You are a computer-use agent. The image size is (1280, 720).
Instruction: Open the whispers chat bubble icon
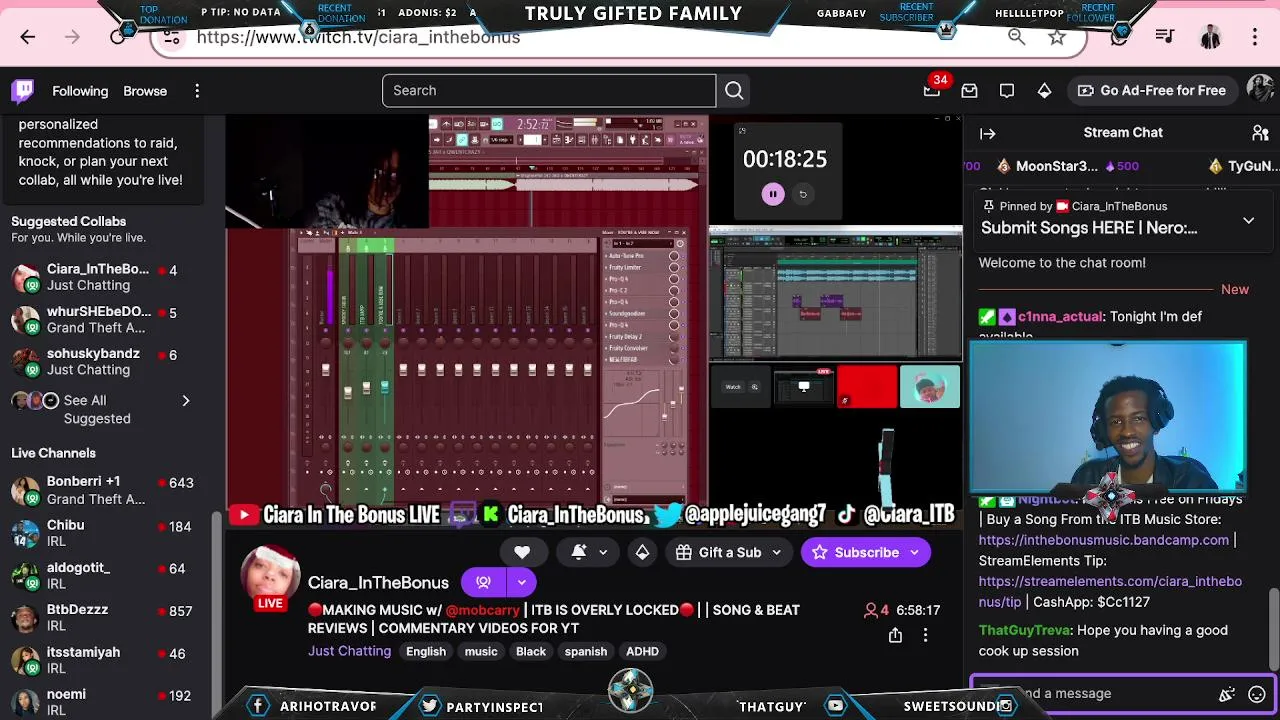point(1007,91)
